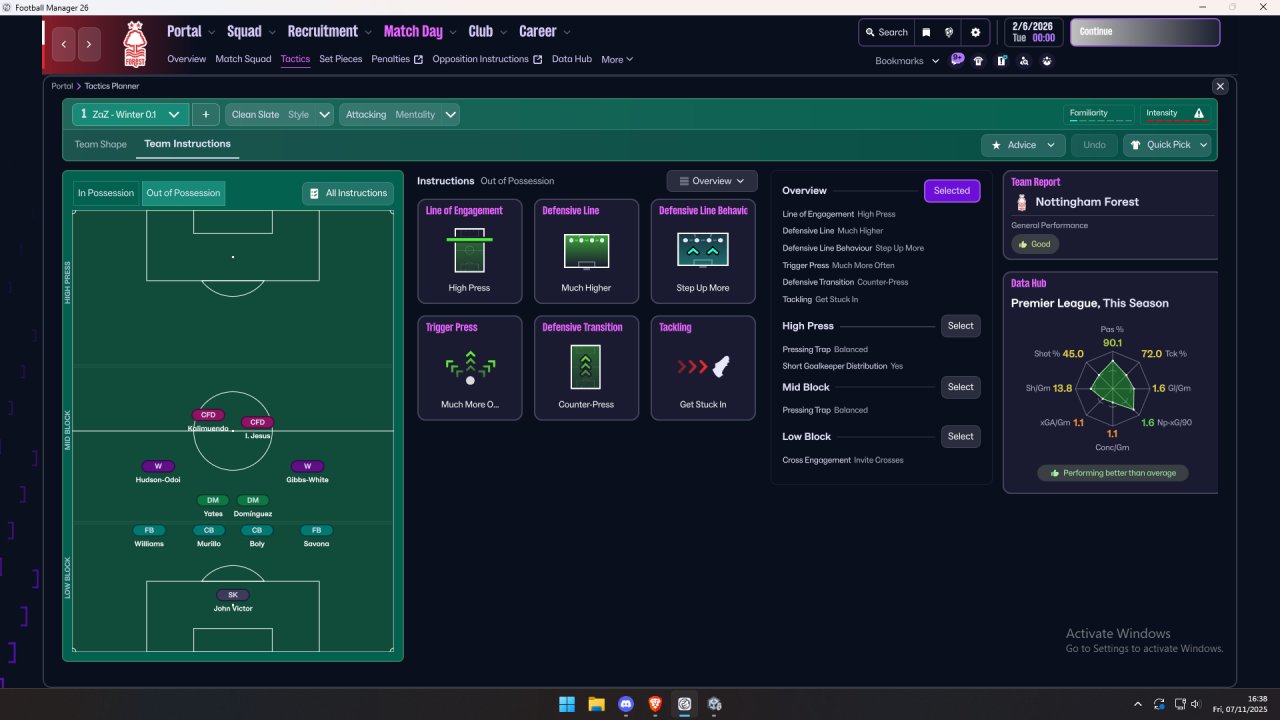Click the squad group shortcut icon

click(x=1047, y=61)
